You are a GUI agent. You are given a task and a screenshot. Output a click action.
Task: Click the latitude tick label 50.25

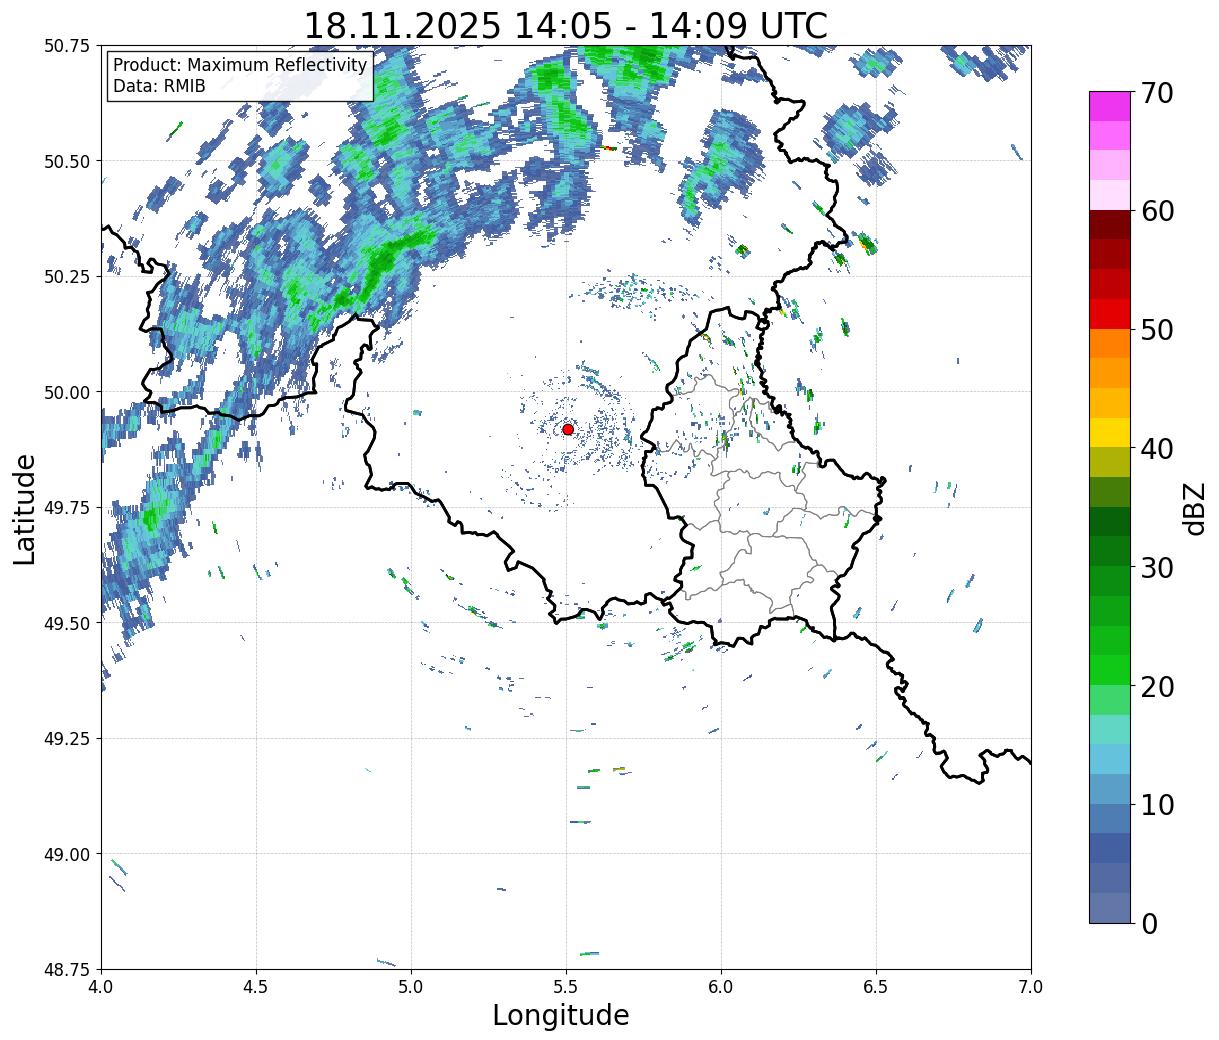66,277
